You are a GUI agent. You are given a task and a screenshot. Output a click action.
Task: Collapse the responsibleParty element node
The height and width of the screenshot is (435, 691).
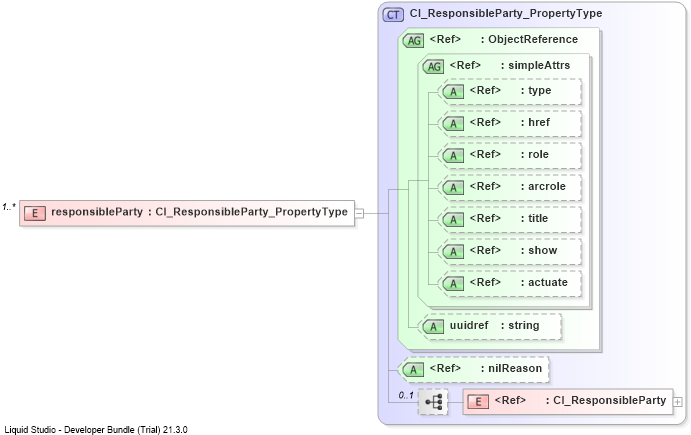pyautogui.click(x=360, y=213)
